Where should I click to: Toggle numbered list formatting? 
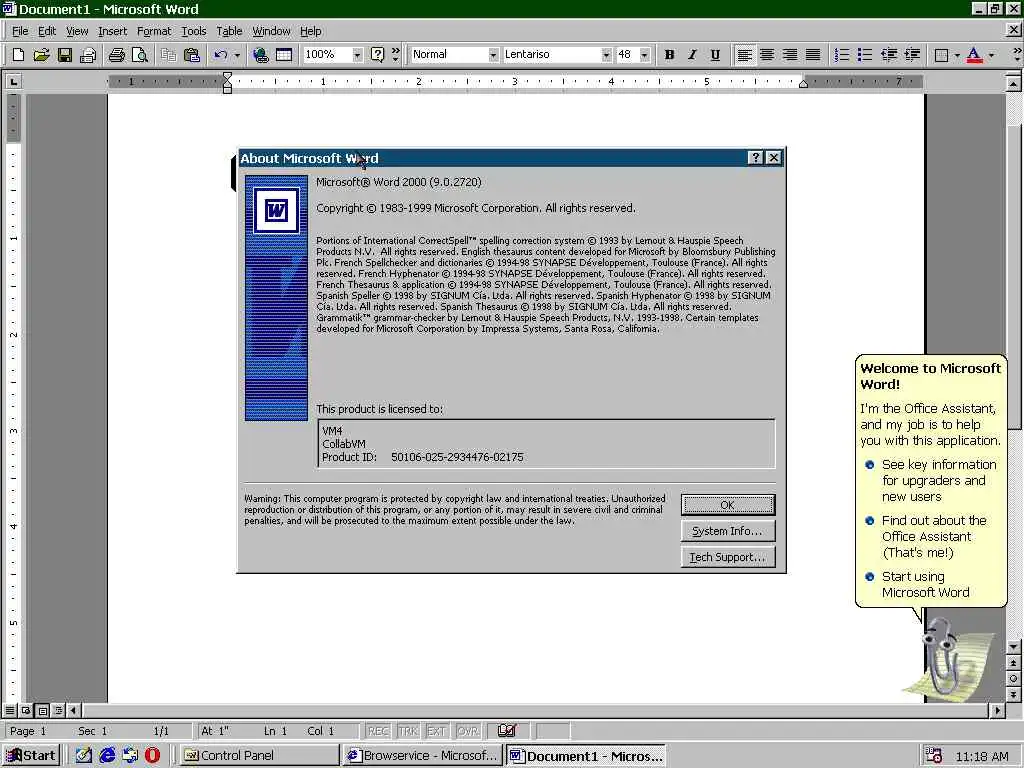pyautogui.click(x=842, y=55)
